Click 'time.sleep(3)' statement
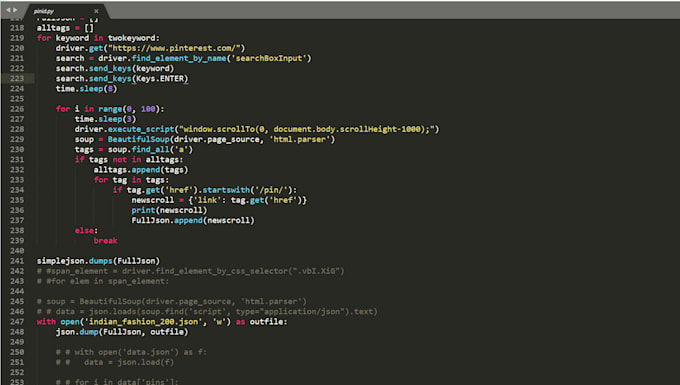The width and height of the screenshot is (680, 385). pos(105,119)
